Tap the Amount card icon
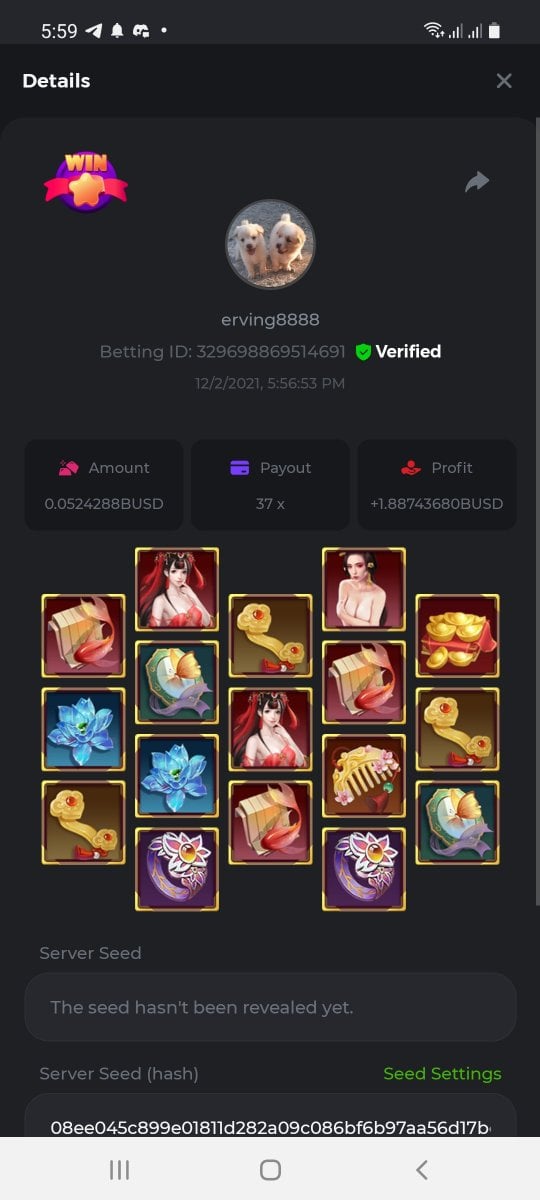 (x=69, y=467)
